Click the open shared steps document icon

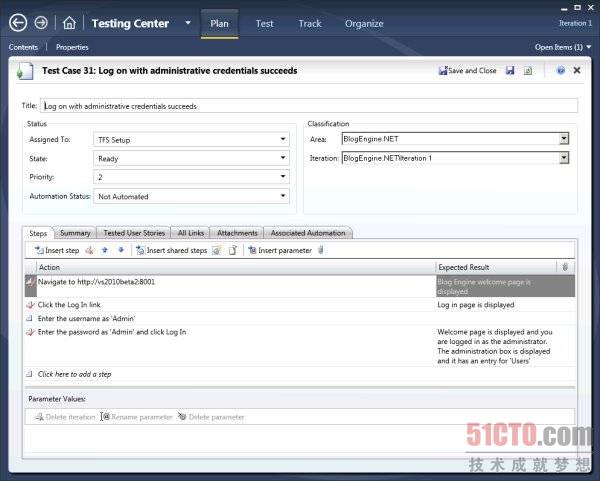(232, 250)
